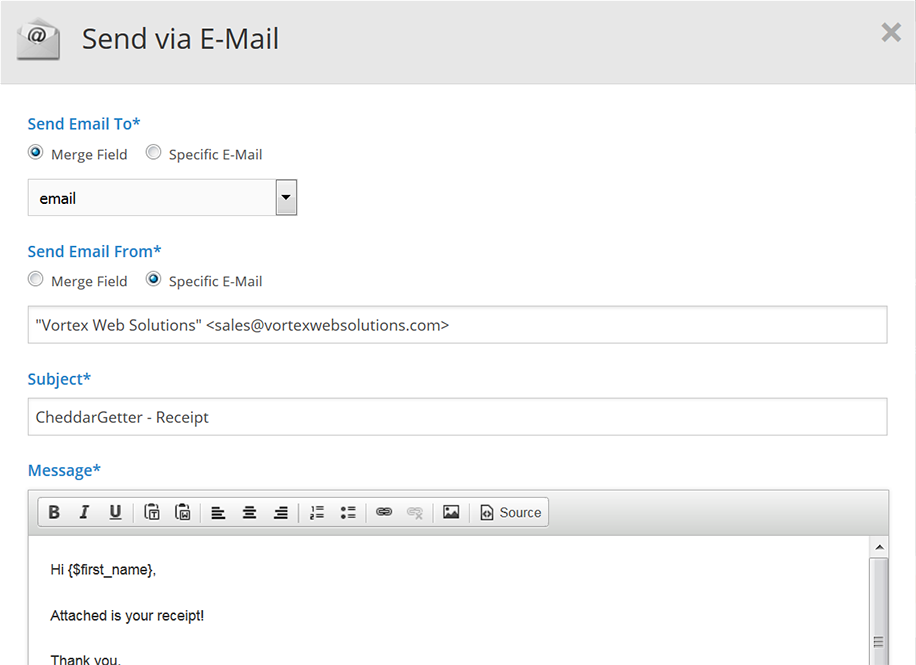Click the Send Email From address field
This screenshot has height=665, width=916.
pos(457,325)
